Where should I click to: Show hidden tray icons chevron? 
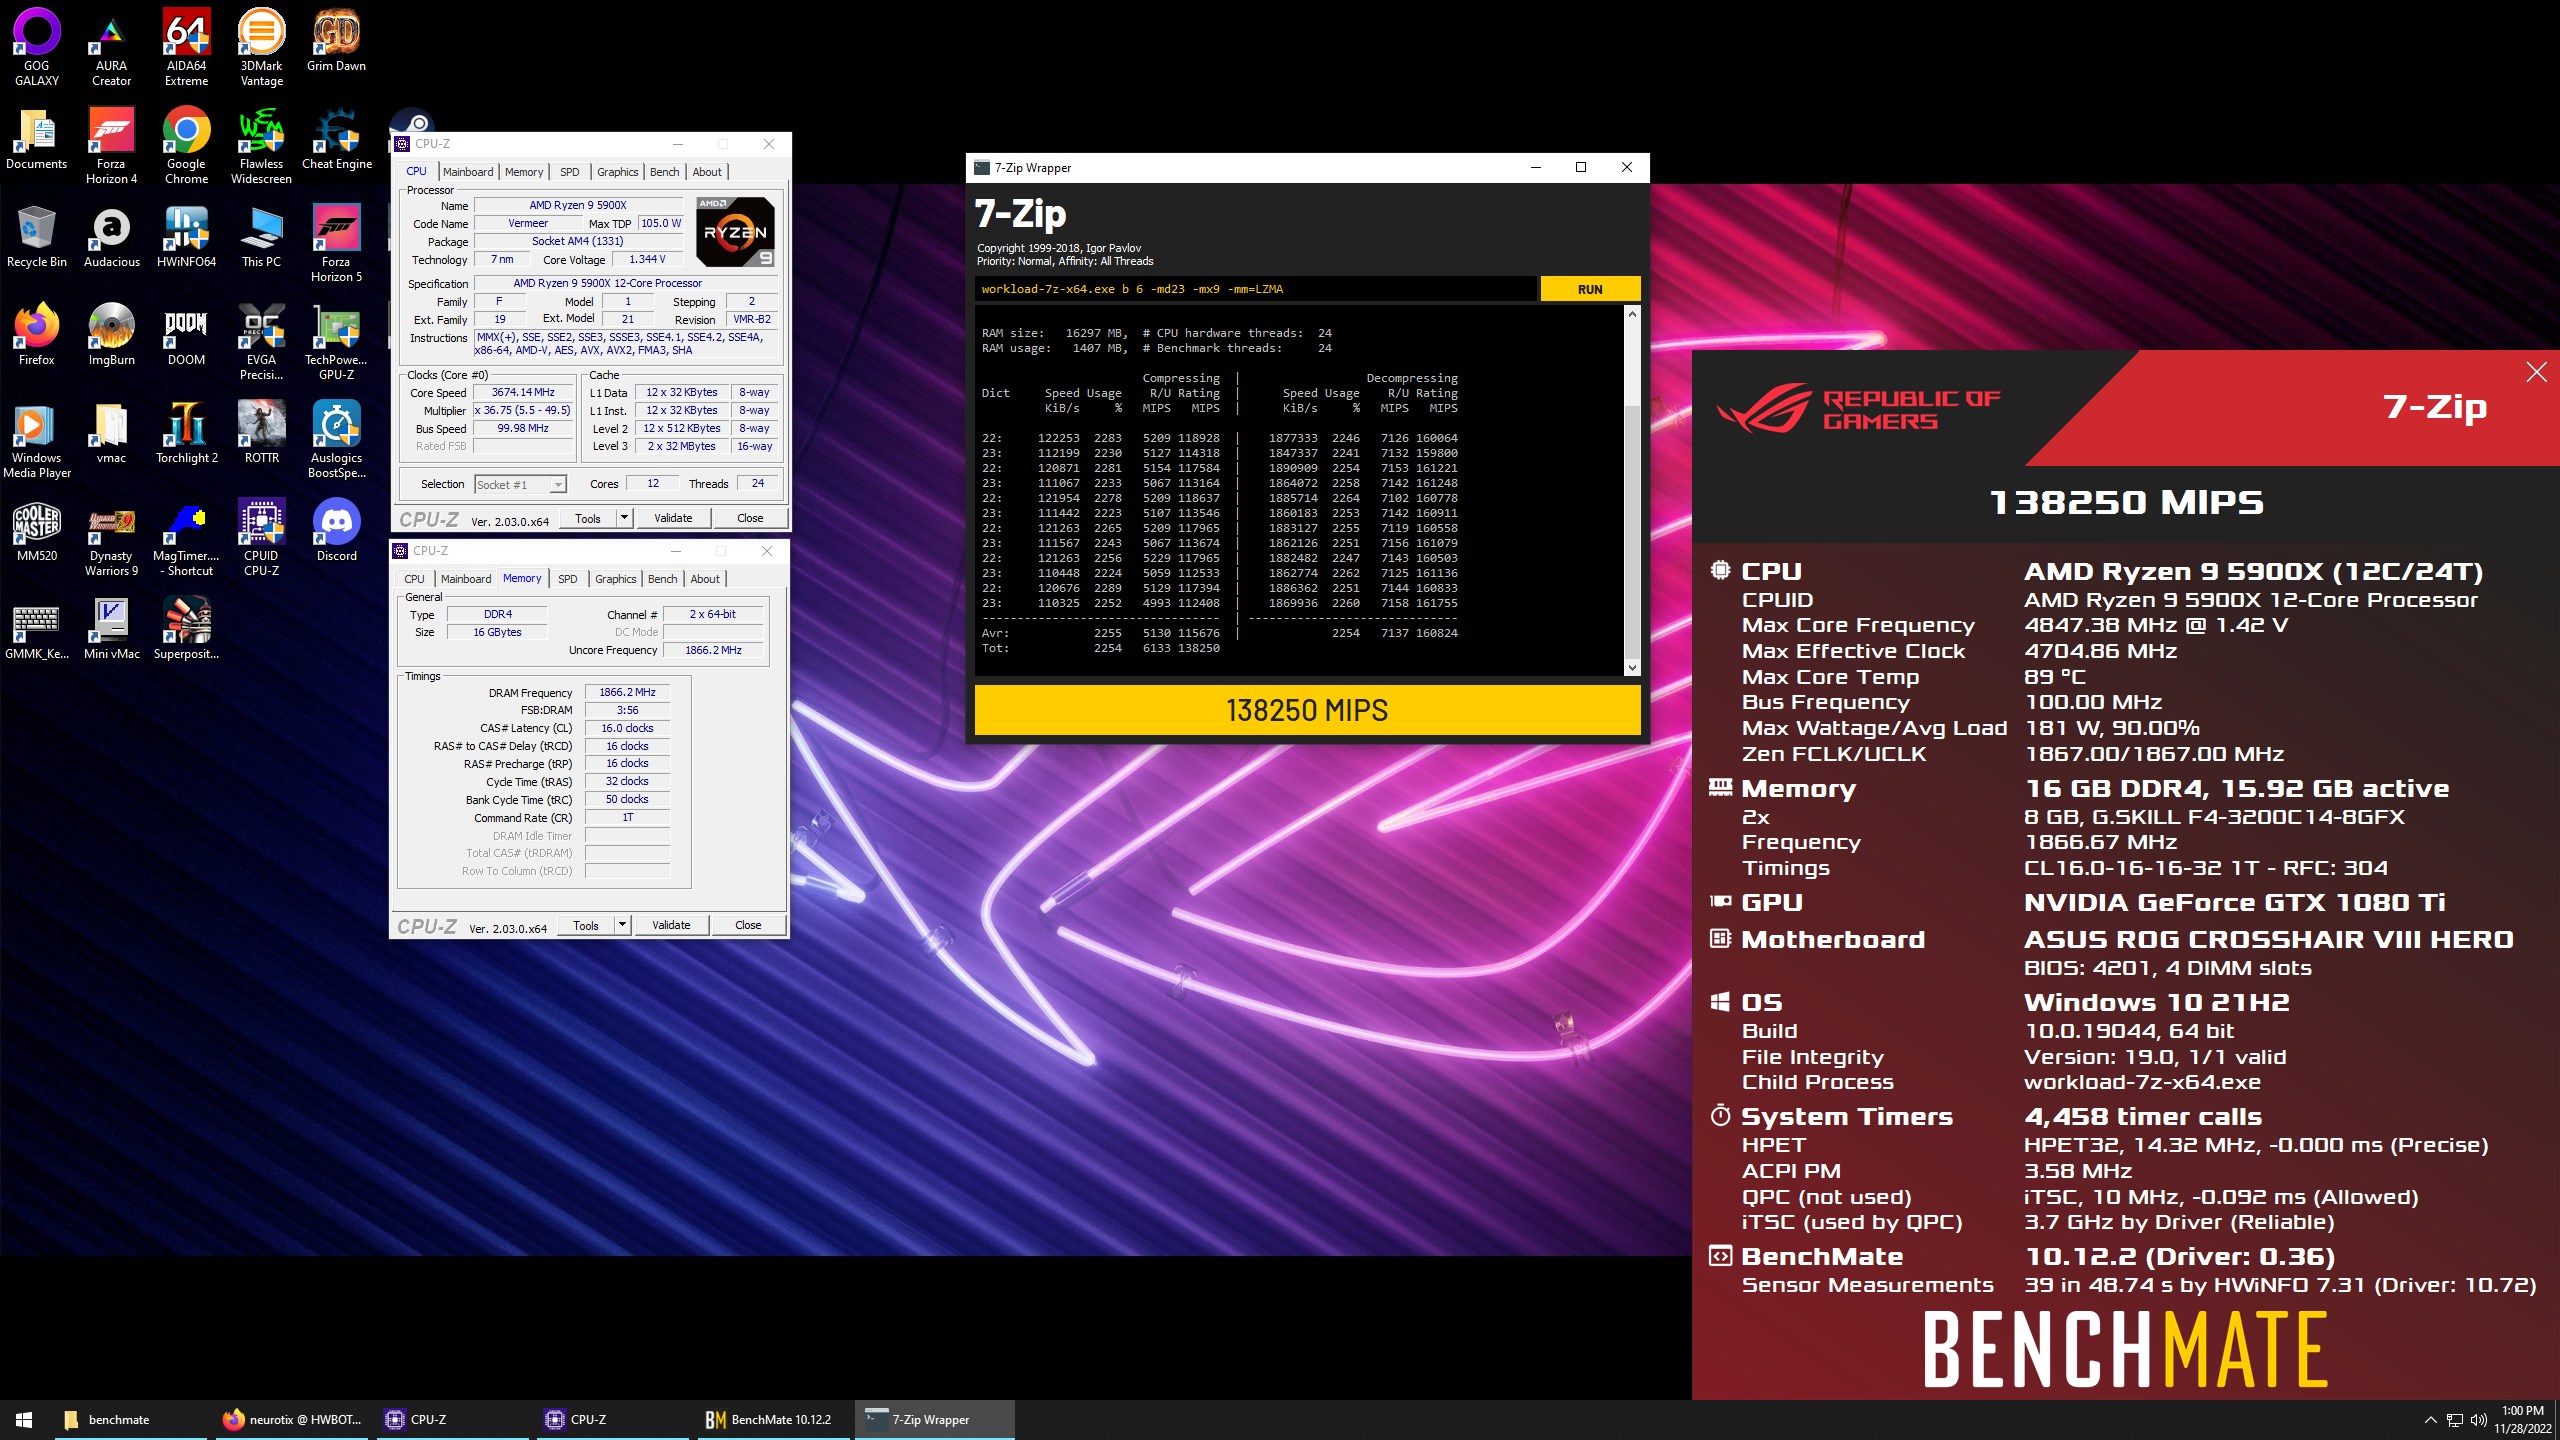pos(2430,1420)
